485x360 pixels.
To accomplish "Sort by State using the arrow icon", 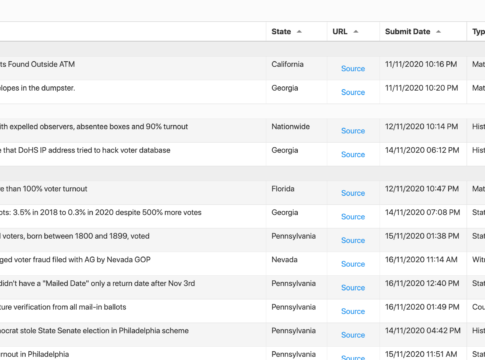I will tap(299, 32).
